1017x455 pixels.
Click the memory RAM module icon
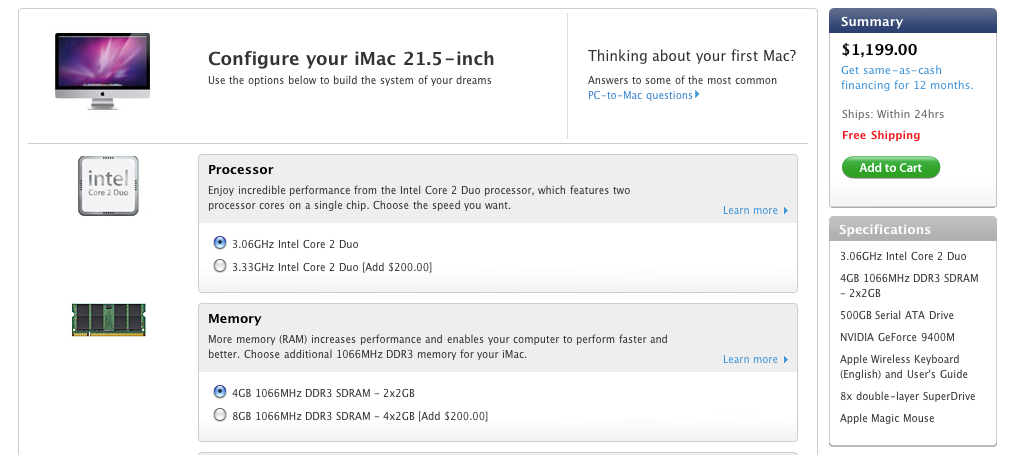108,320
